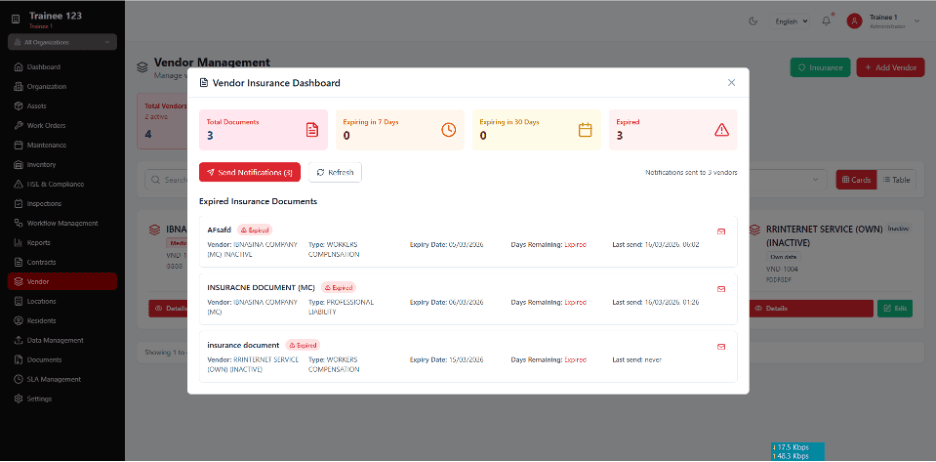
Task: Open Data Management in the sidebar
Action: click(62, 340)
